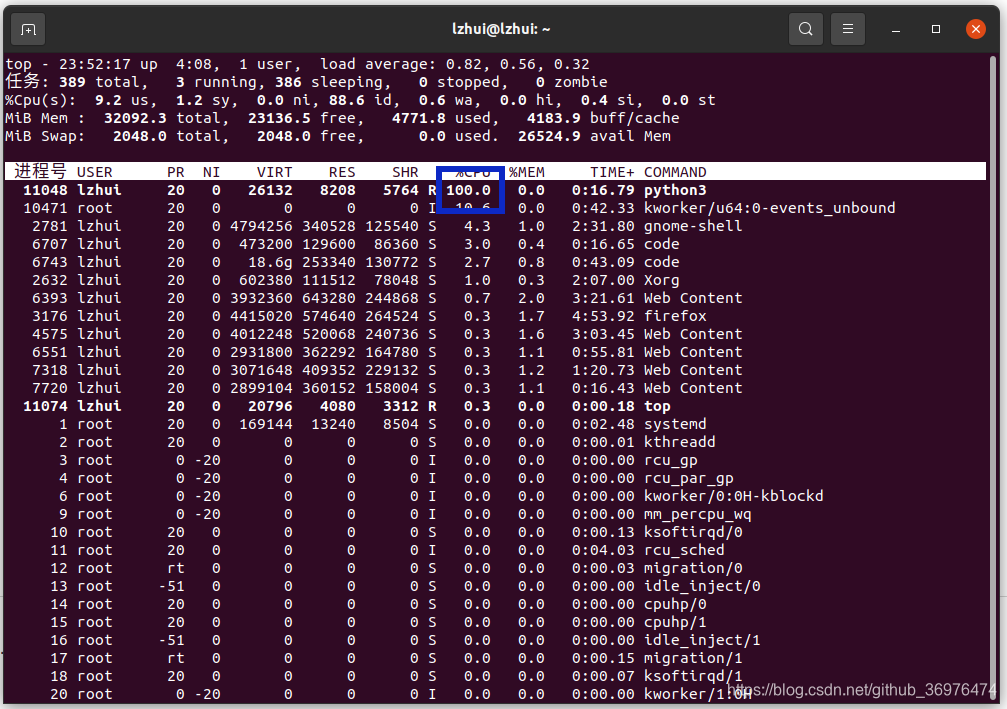Click the 4183.9 buff/cache value
This screenshot has width=1007, height=709.
554,118
